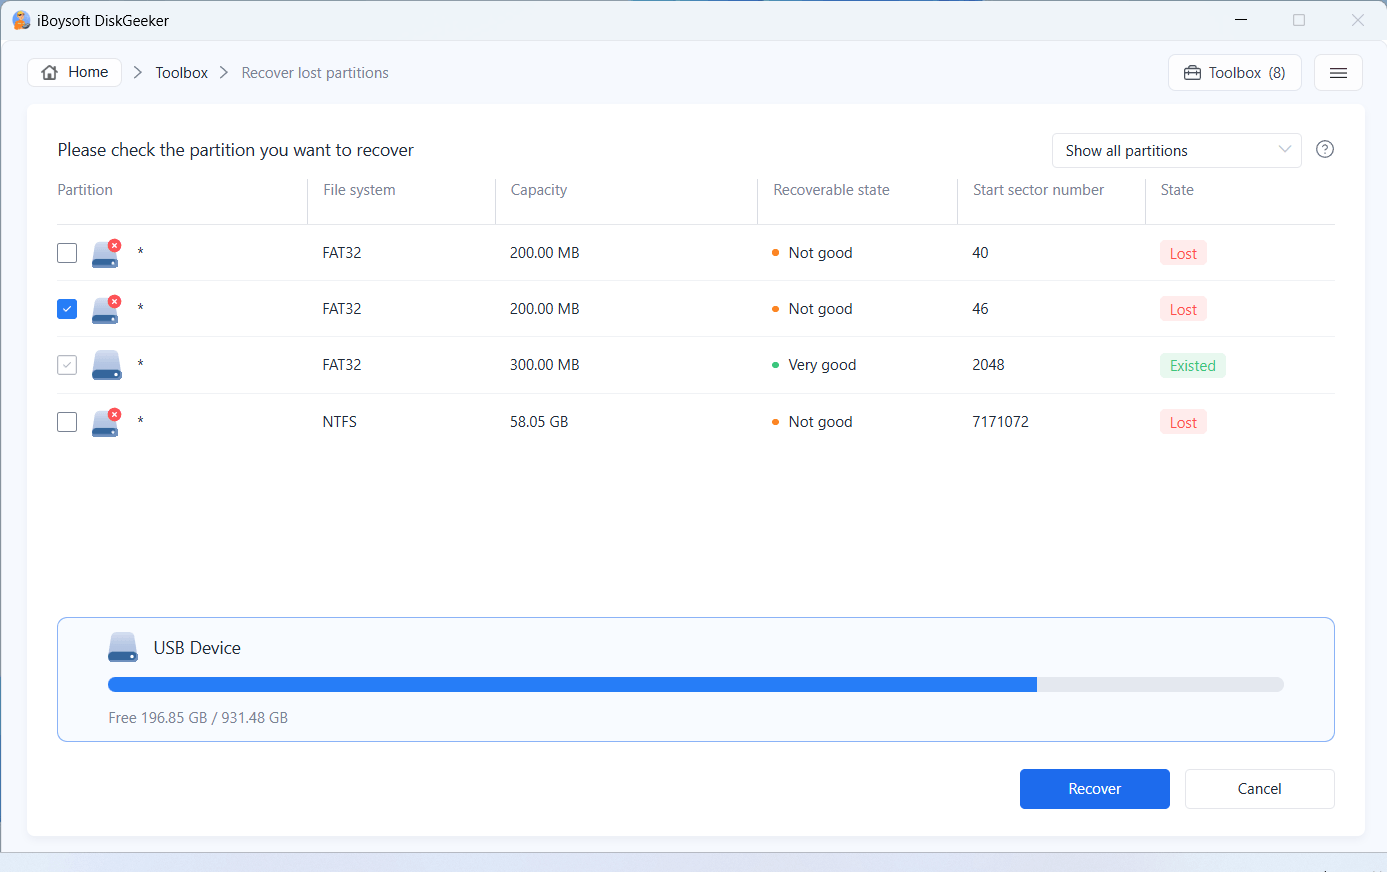
Task: Click the 58.05 GB capacity value
Action: [539, 422]
